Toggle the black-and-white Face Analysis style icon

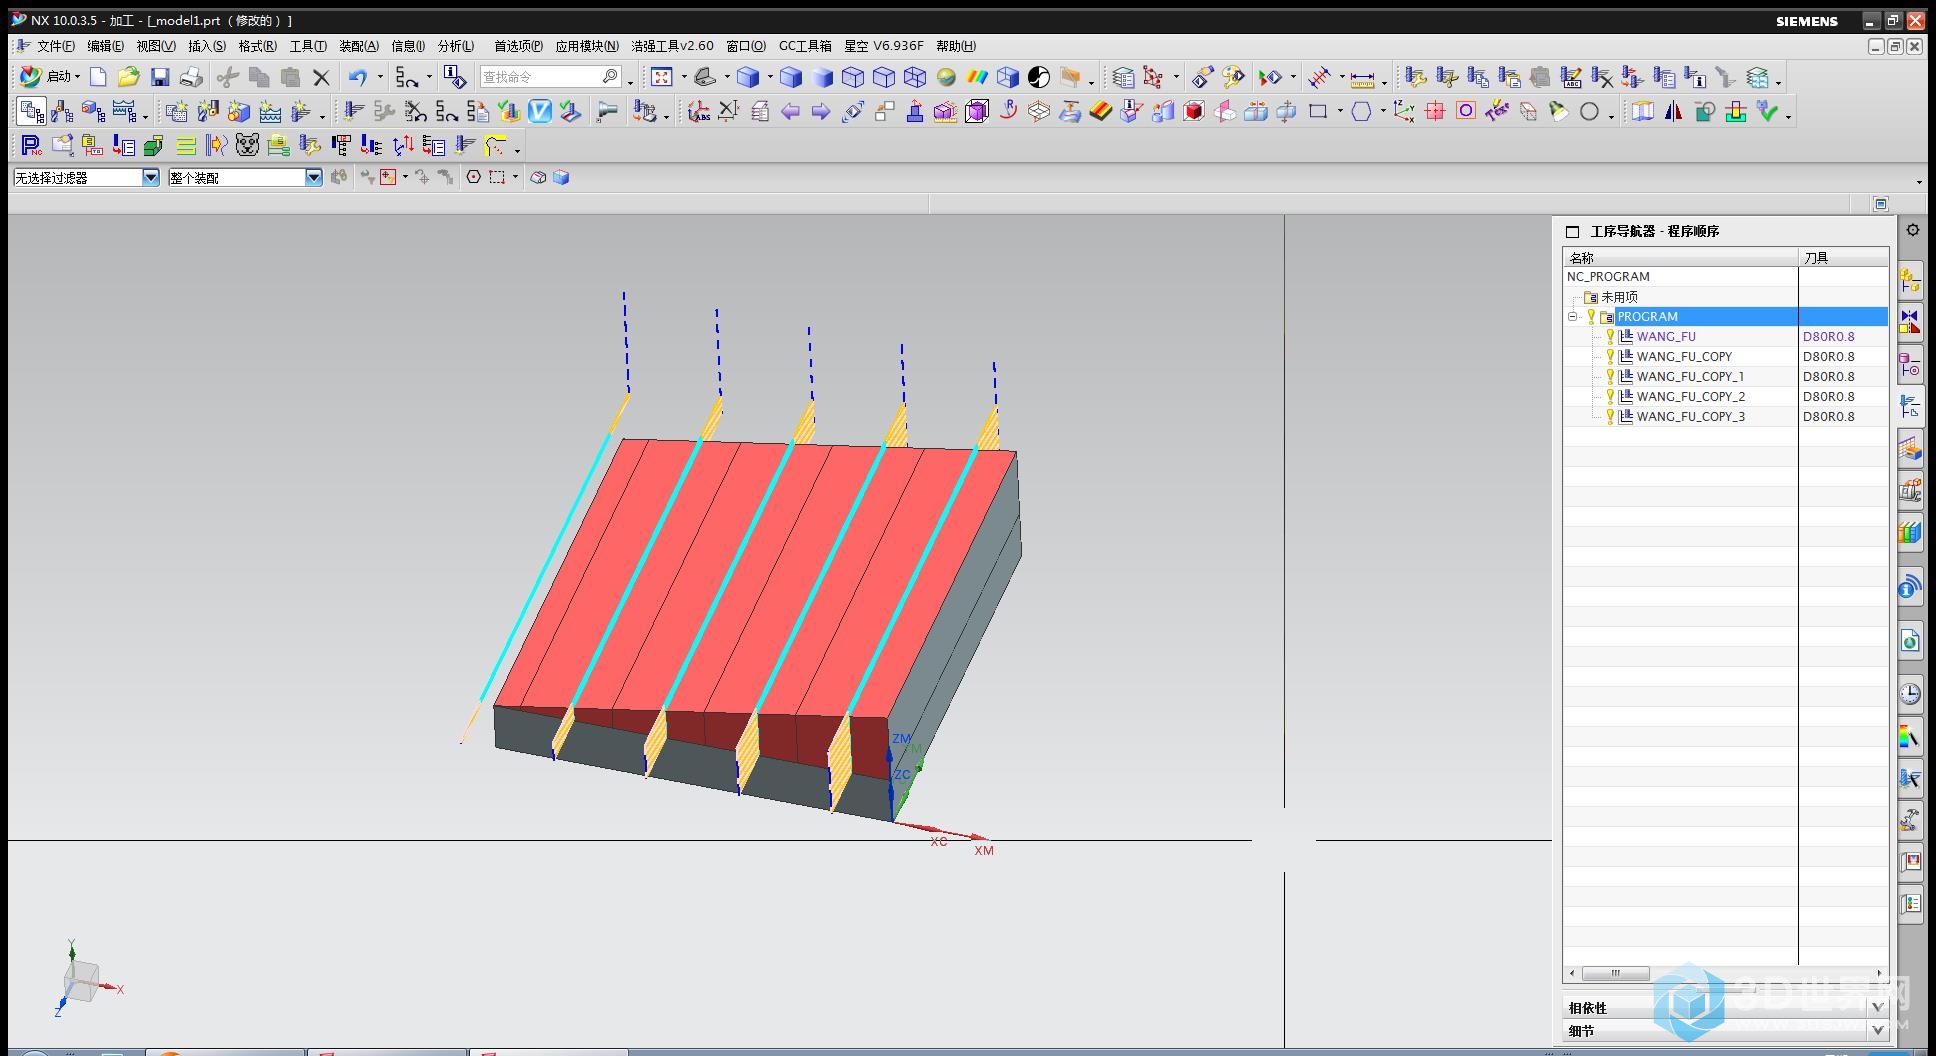(x=1039, y=77)
